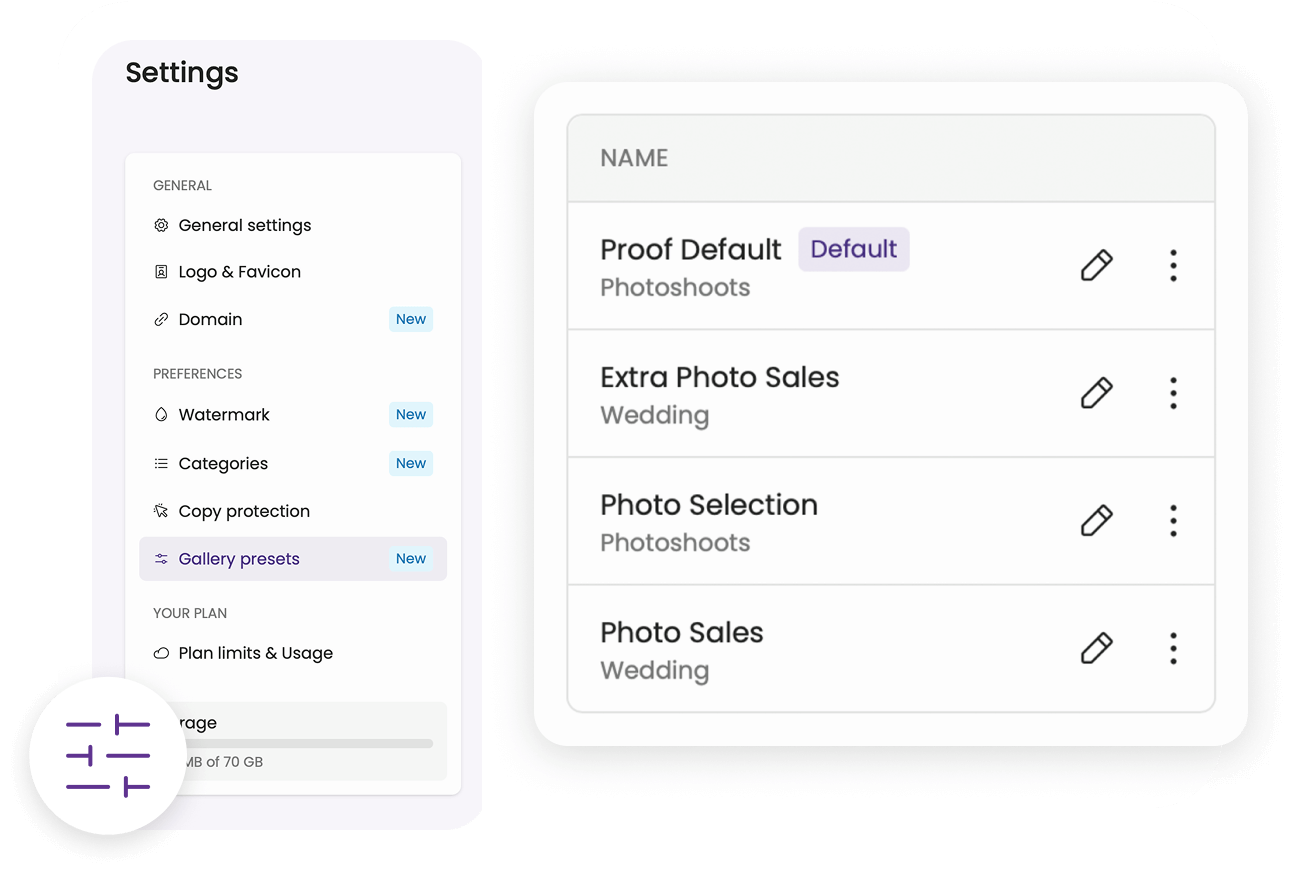Click the large sliders icon in circle

(108, 756)
